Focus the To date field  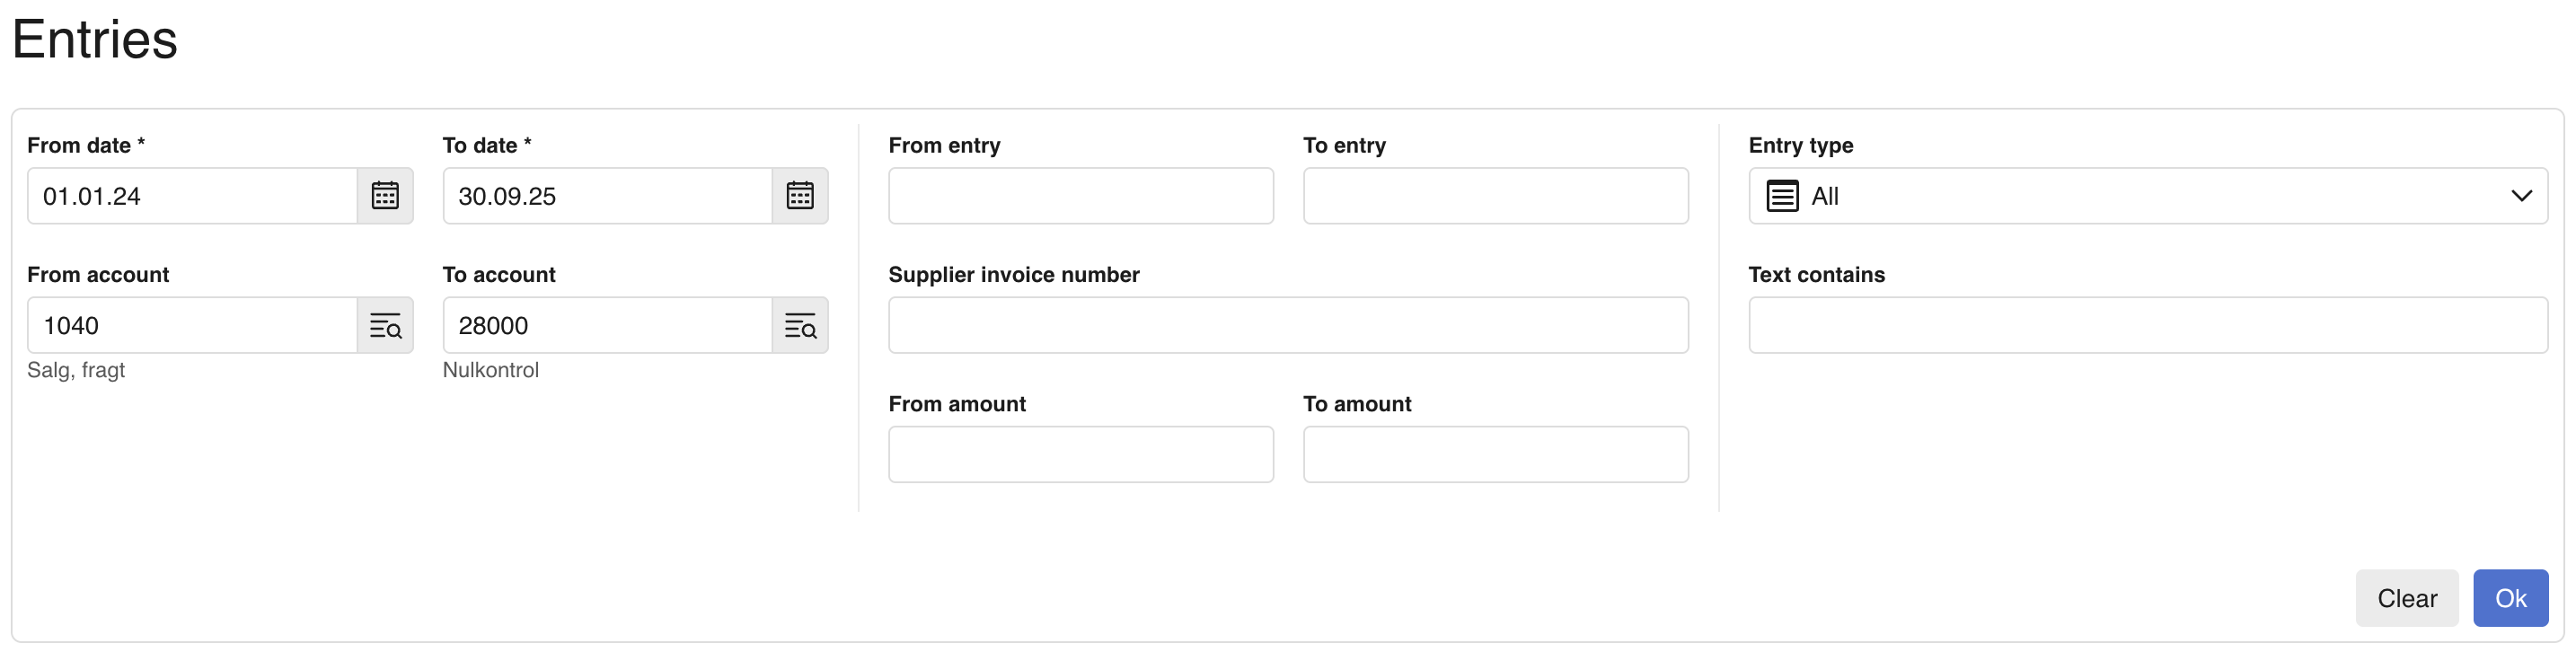coord(607,196)
